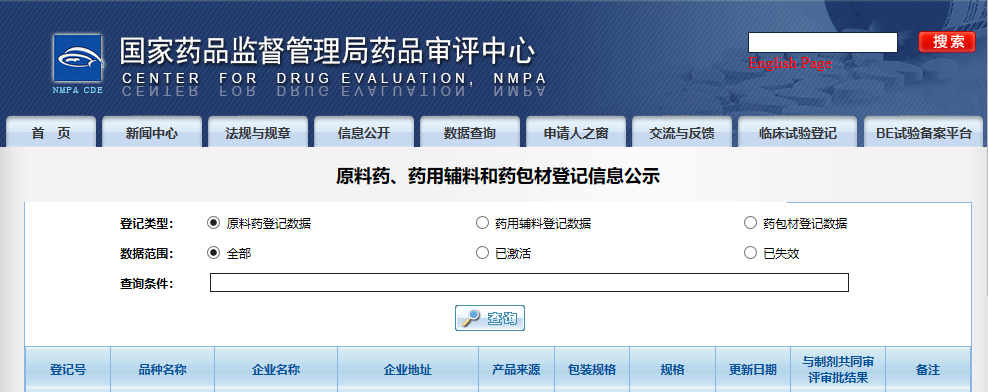Switch to 数据查询 tab
The height and width of the screenshot is (392, 988).
469,132
